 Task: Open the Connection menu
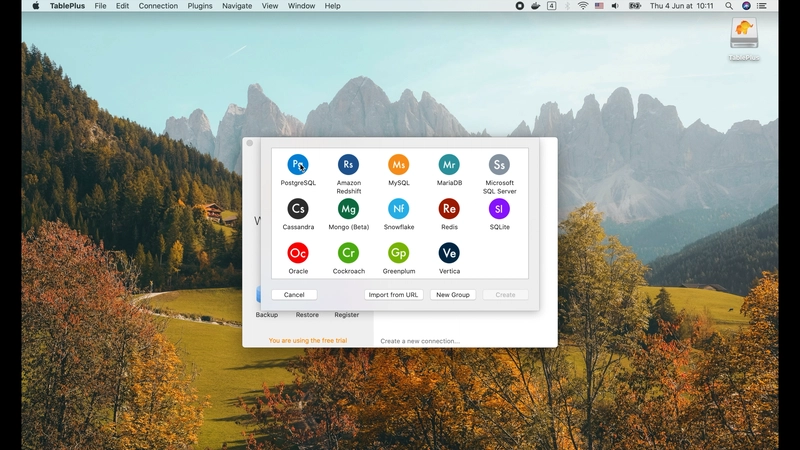tap(158, 6)
